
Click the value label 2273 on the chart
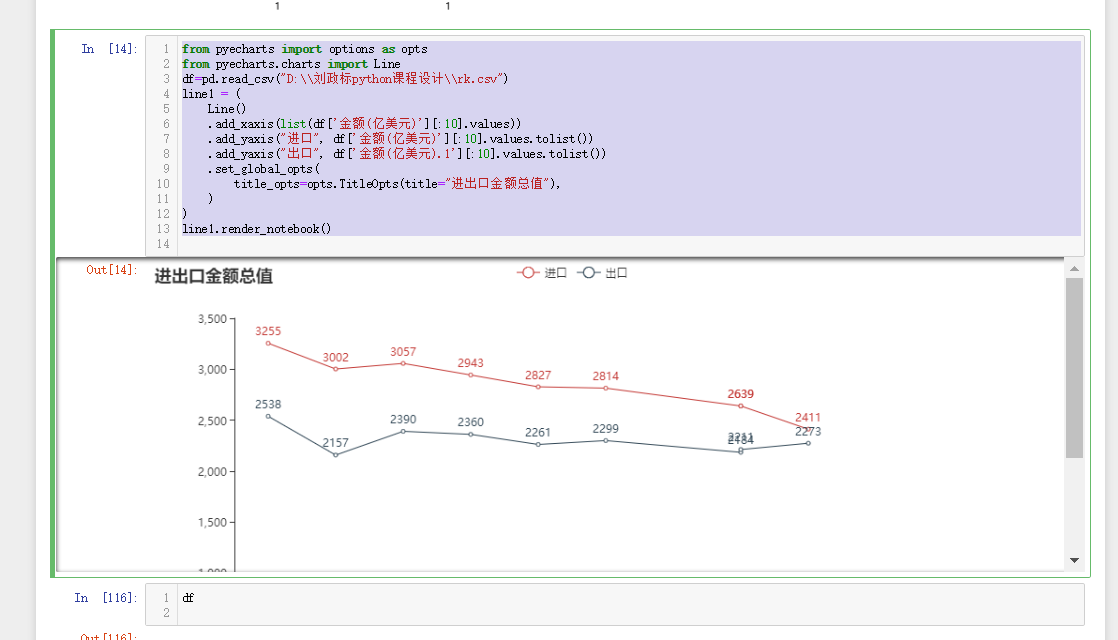click(x=808, y=431)
